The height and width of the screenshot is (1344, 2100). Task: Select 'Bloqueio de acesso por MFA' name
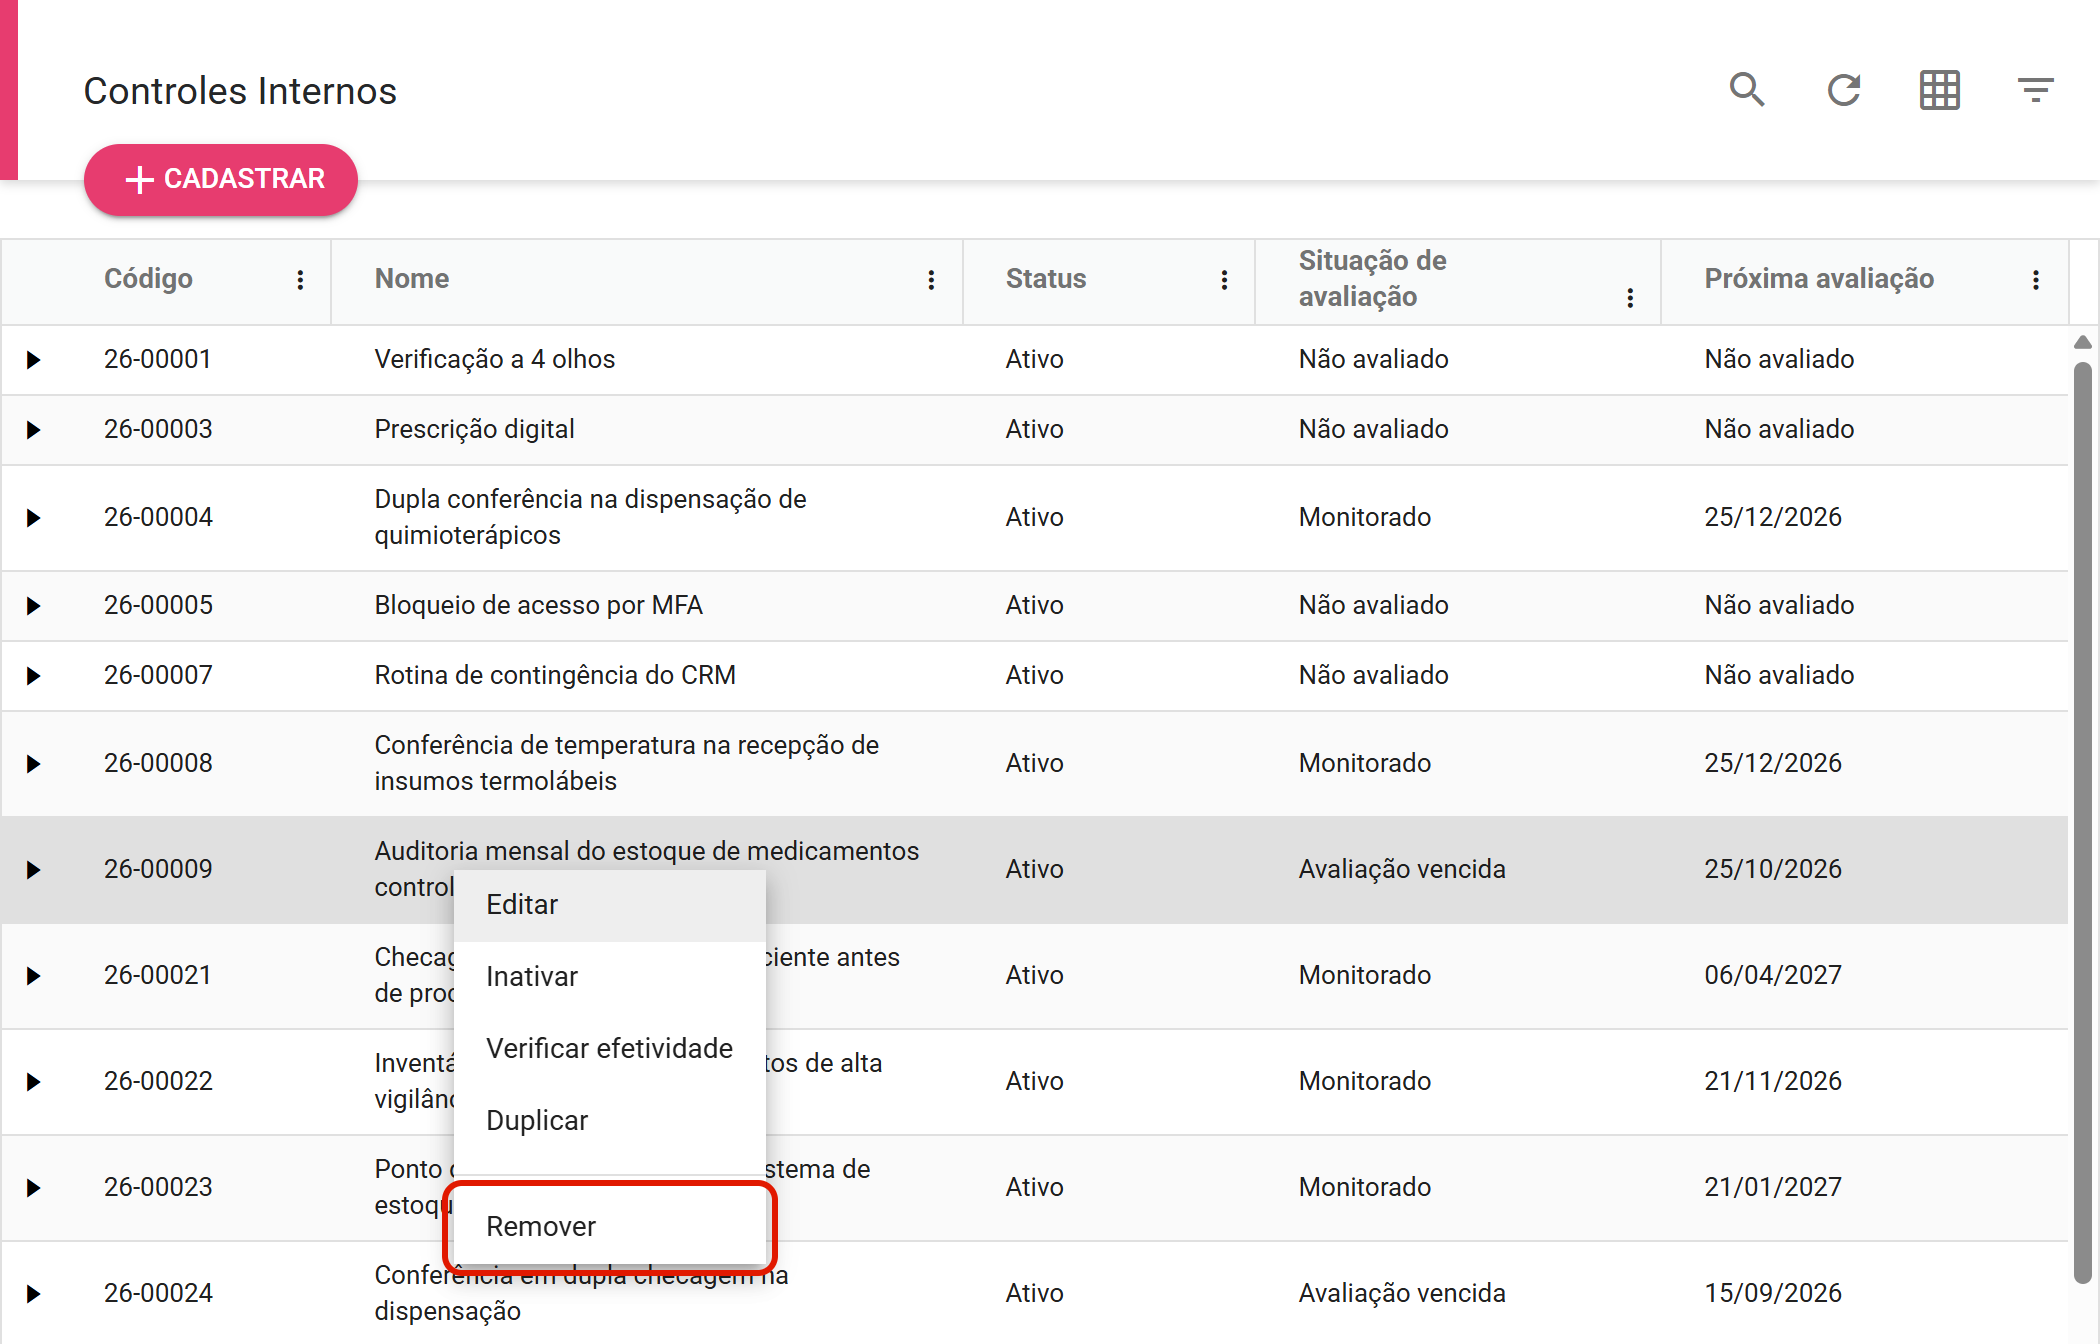click(x=538, y=605)
